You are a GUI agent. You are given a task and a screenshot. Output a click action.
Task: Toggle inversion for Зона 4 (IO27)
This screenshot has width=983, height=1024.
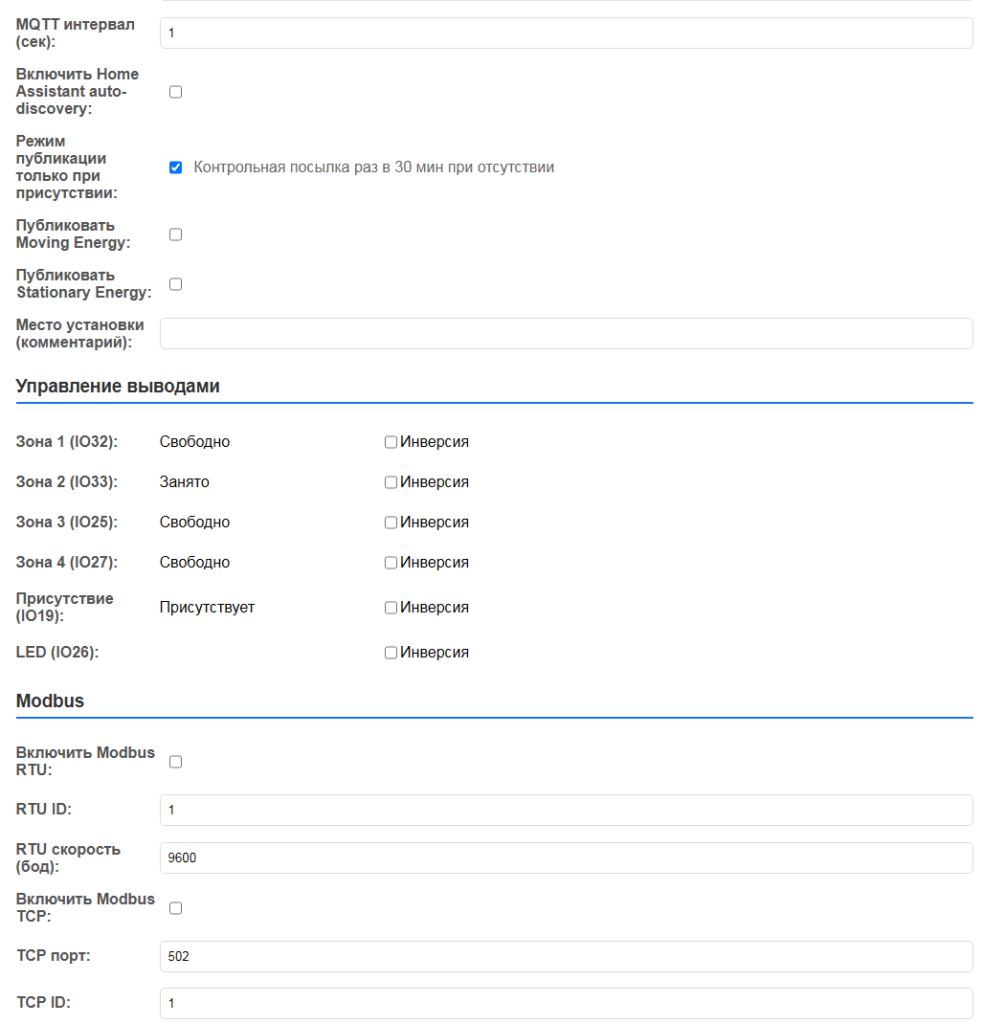tap(391, 563)
